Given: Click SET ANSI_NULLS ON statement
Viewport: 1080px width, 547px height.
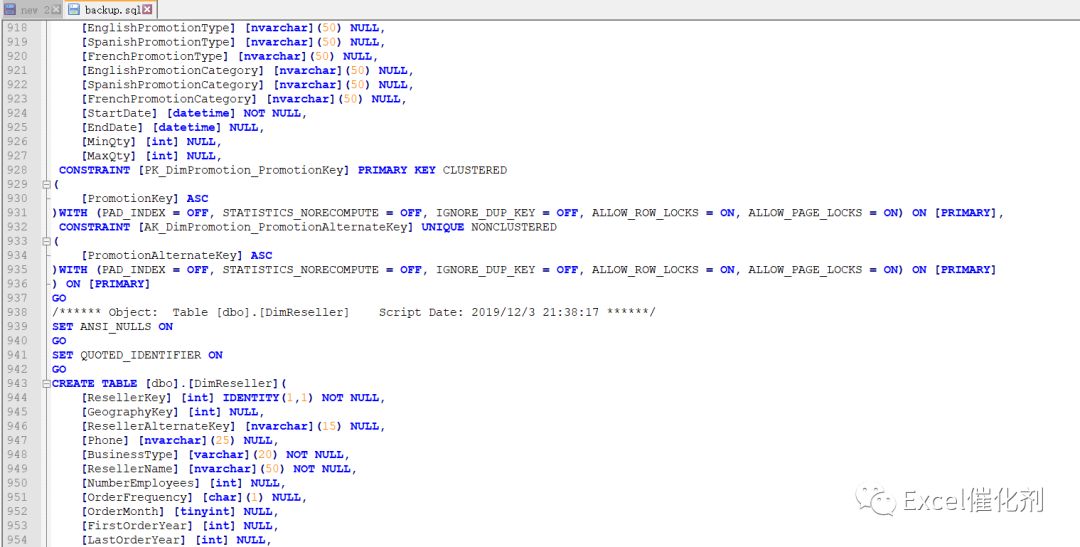Looking at the screenshot, I should click(x=112, y=327).
